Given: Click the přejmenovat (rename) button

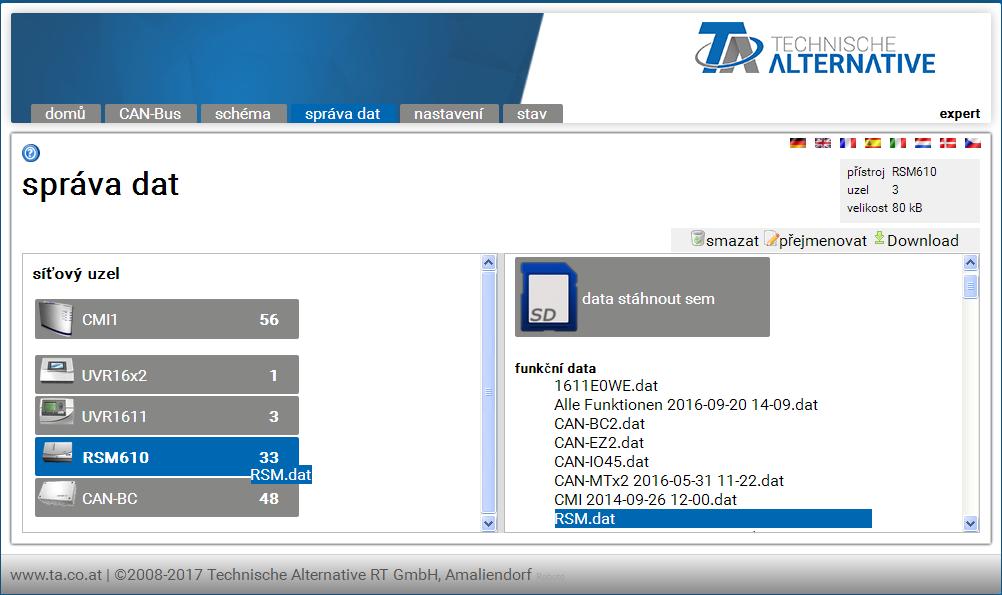Looking at the screenshot, I should pos(816,240).
